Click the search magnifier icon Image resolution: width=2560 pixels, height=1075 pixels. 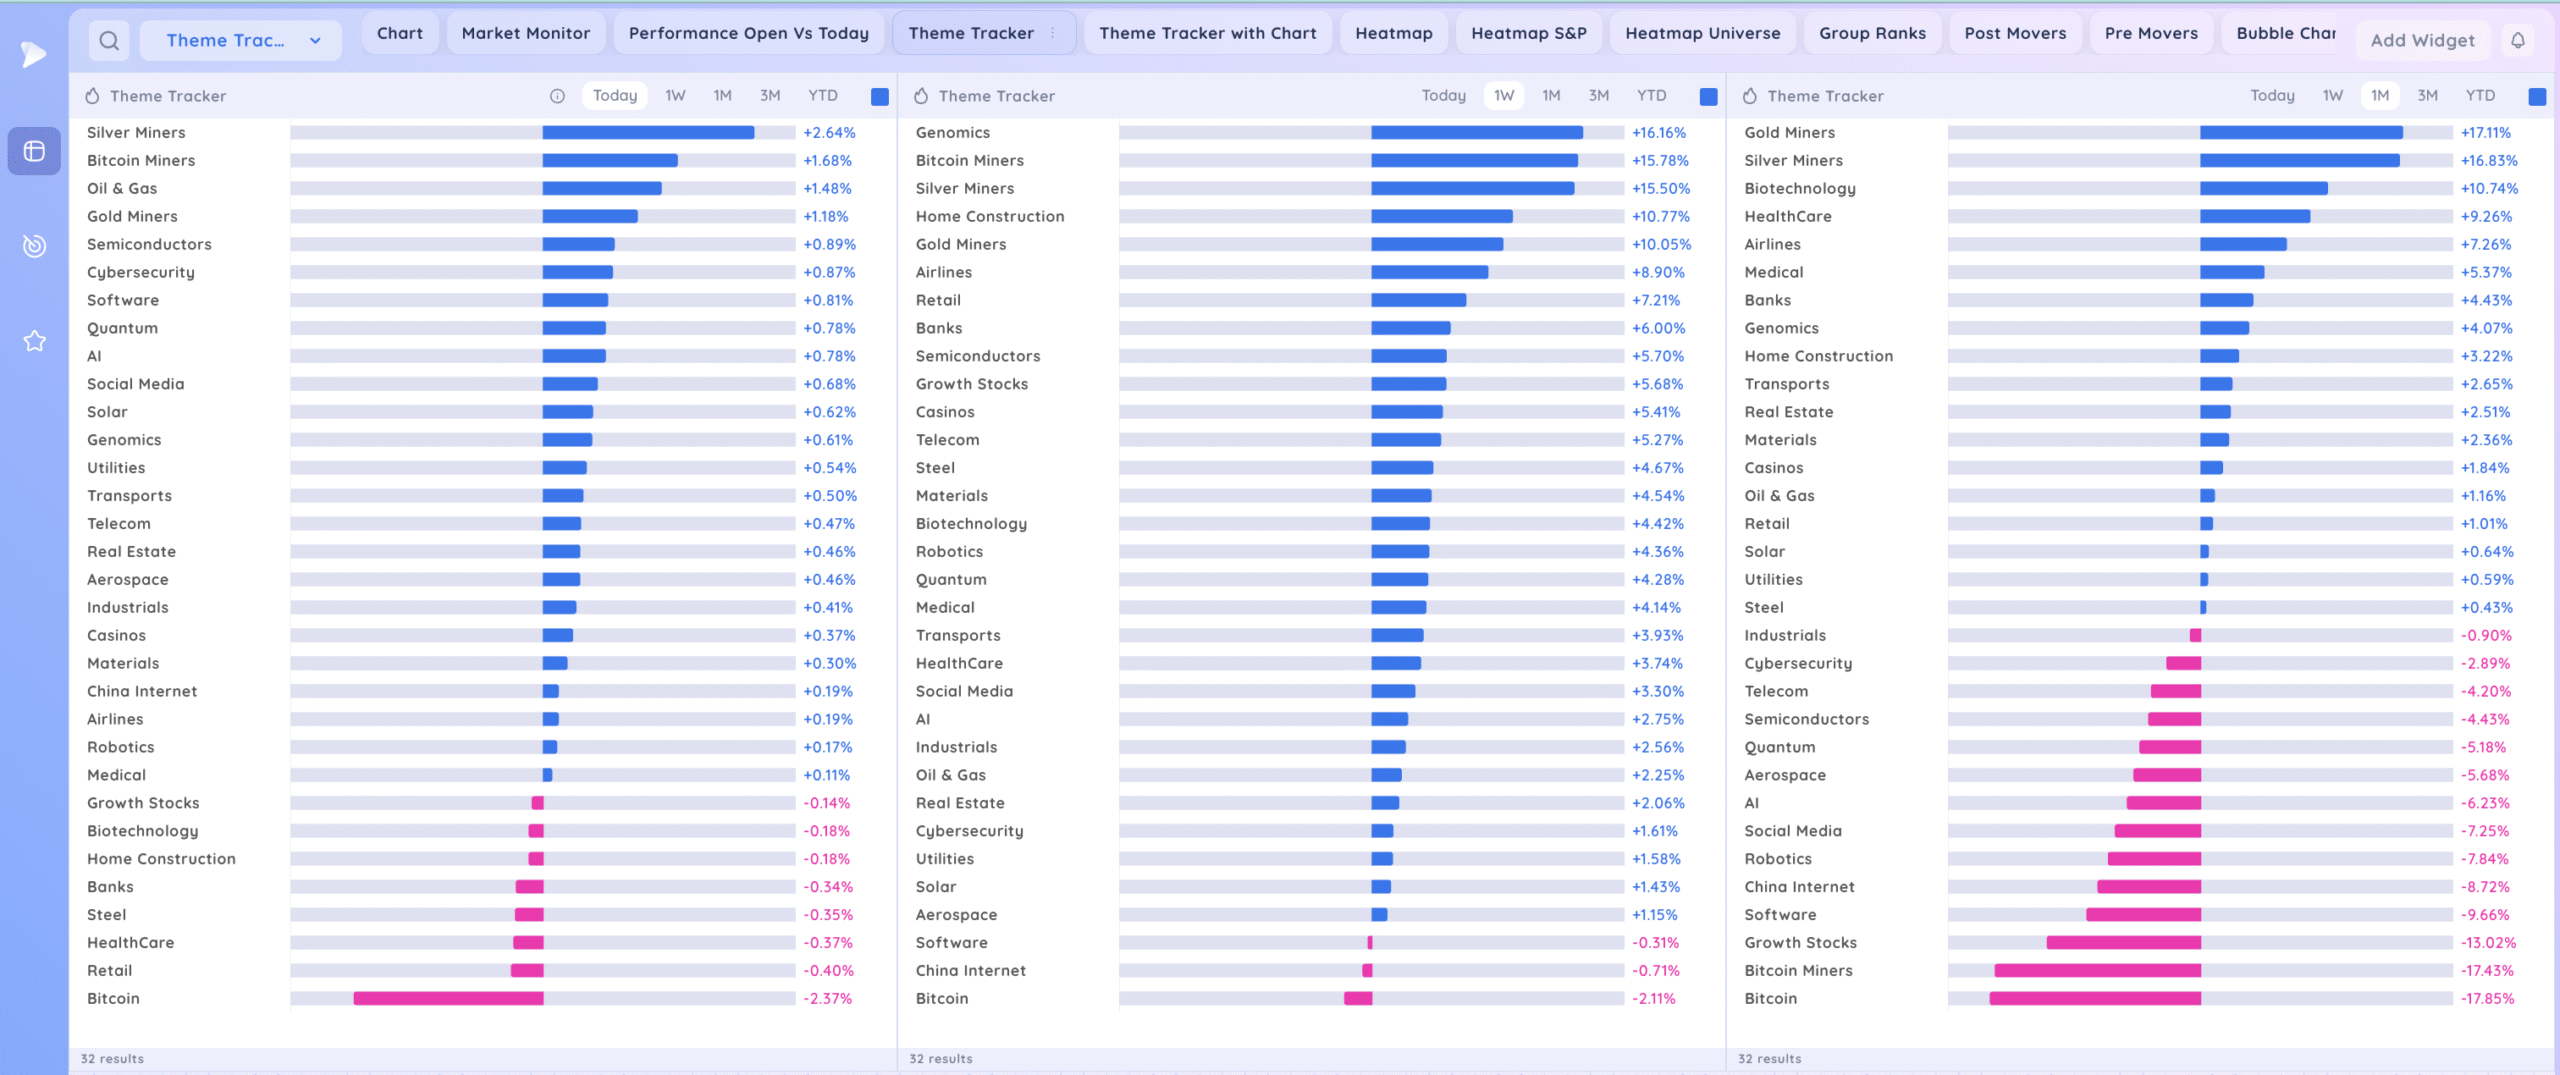(x=109, y=41)
